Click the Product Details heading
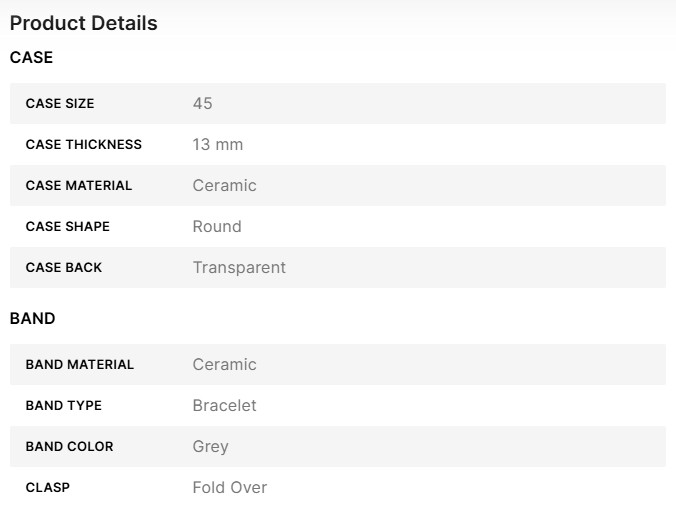The image size is (676, 517). coord(84,23)
